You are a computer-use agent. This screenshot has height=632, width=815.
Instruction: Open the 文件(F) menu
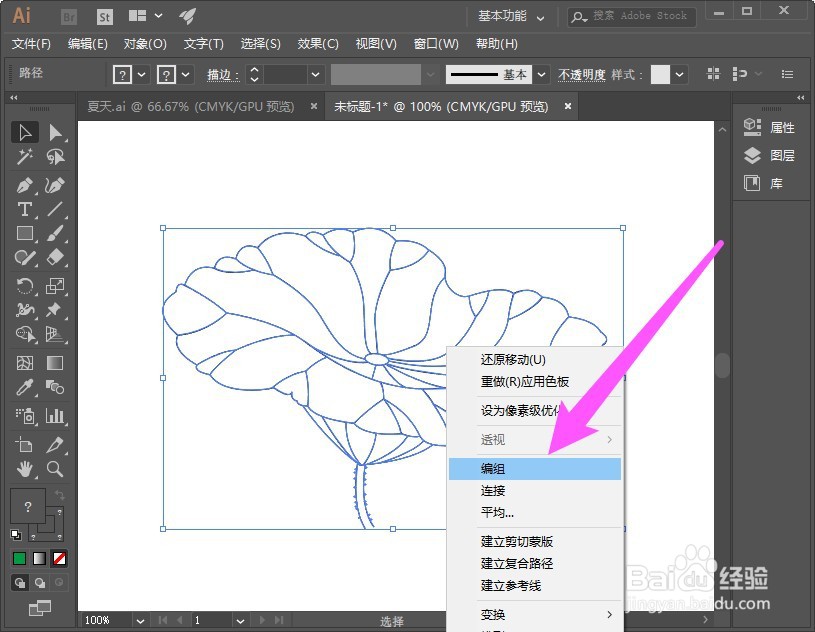pos(31,44)
